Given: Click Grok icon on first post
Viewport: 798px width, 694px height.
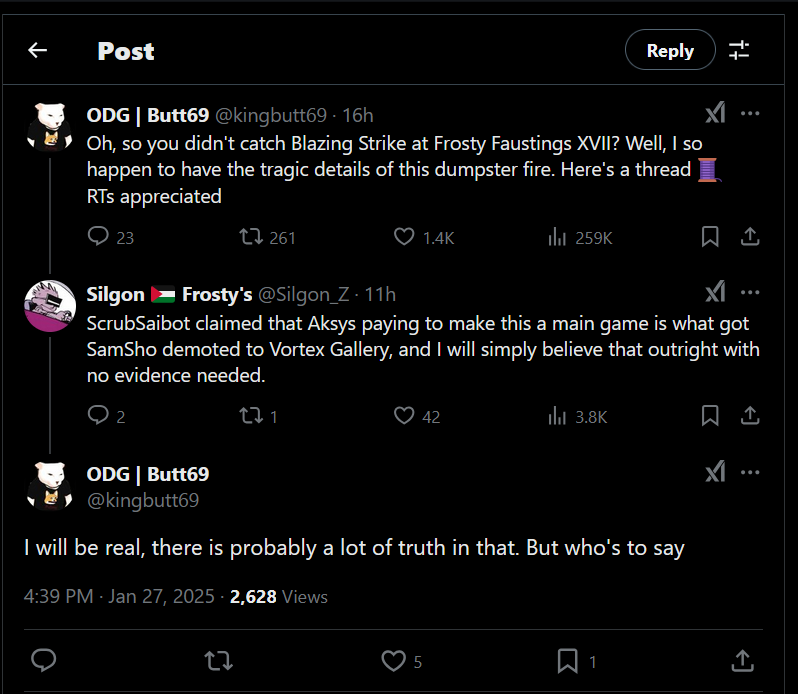Looking at the screenshot, I should [715, 114].
